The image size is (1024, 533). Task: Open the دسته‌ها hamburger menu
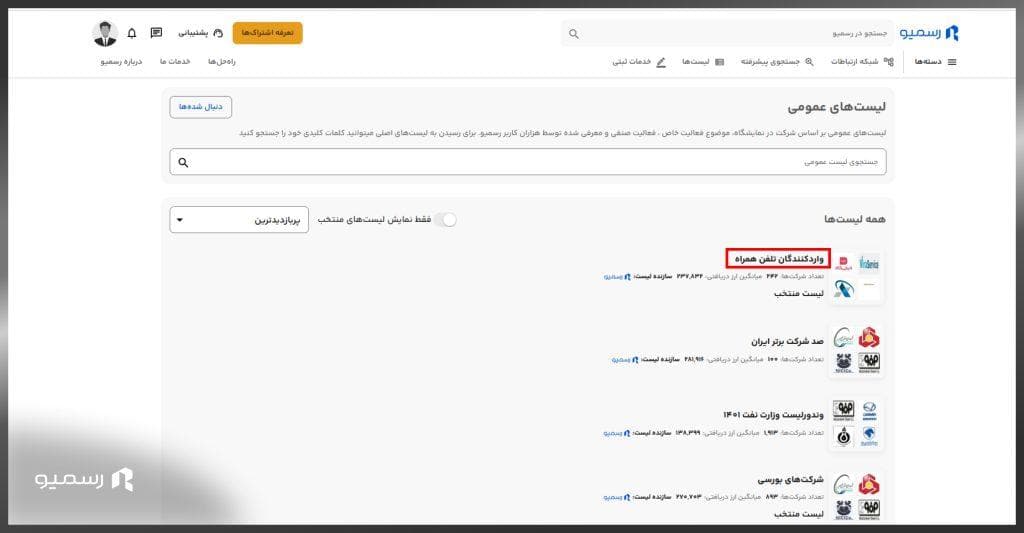(935, 61)
